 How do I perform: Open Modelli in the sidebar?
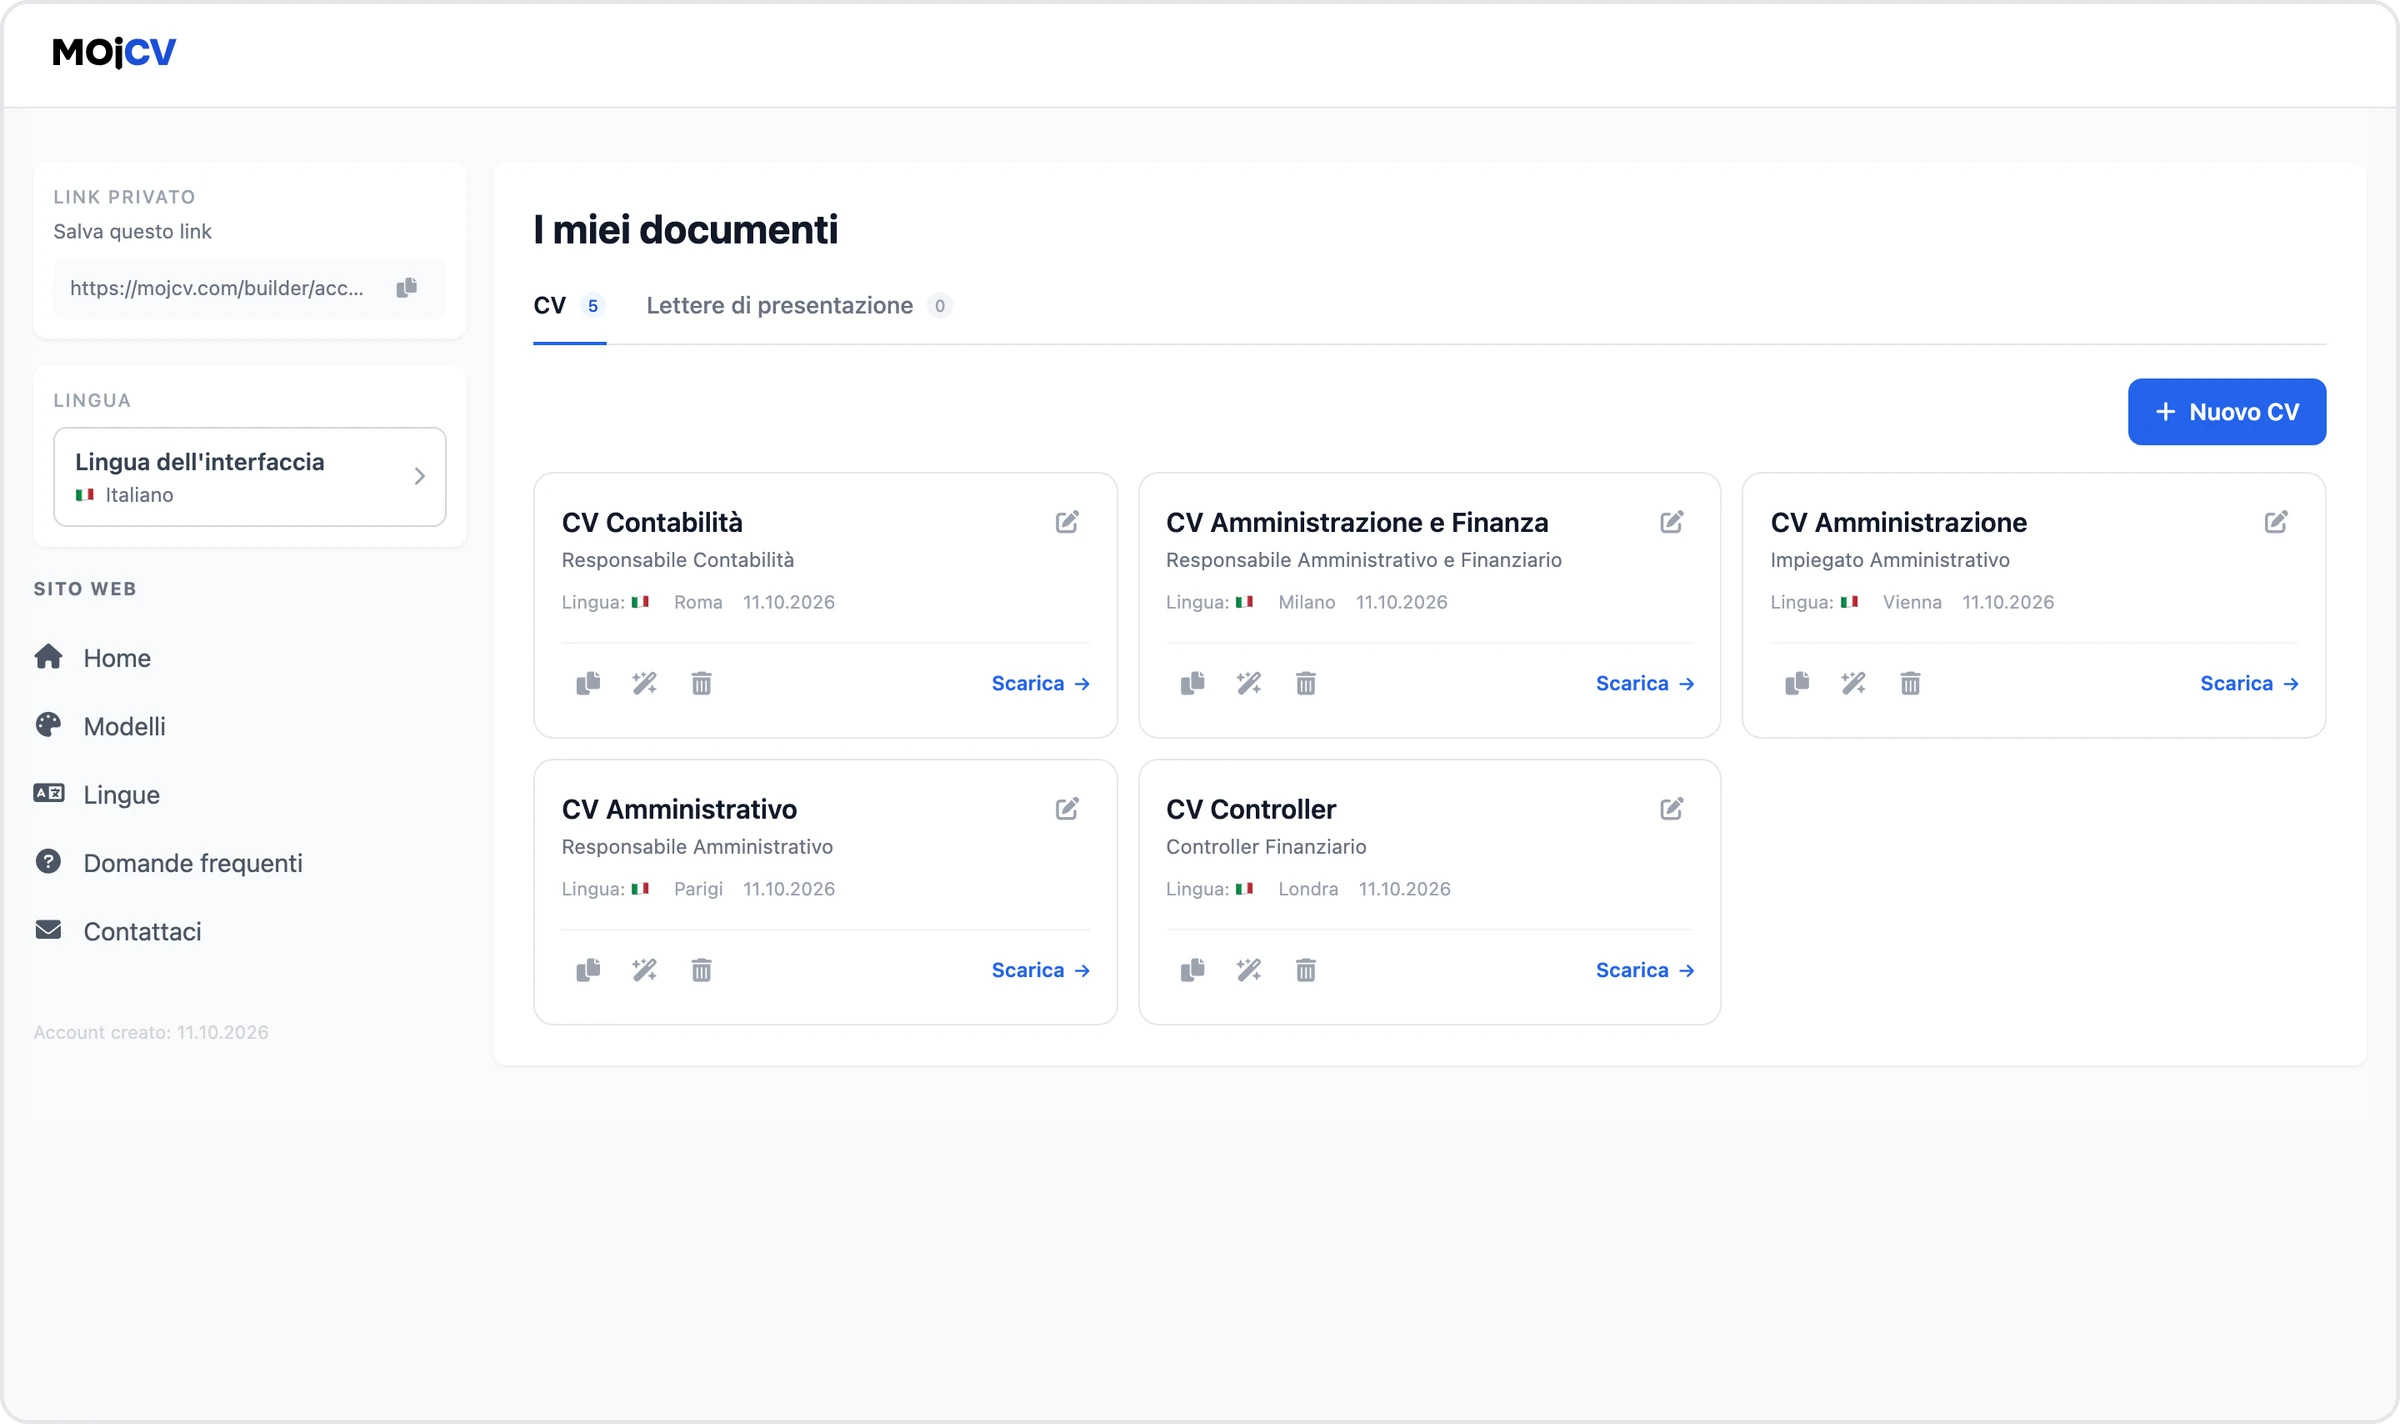pos(100,726)
